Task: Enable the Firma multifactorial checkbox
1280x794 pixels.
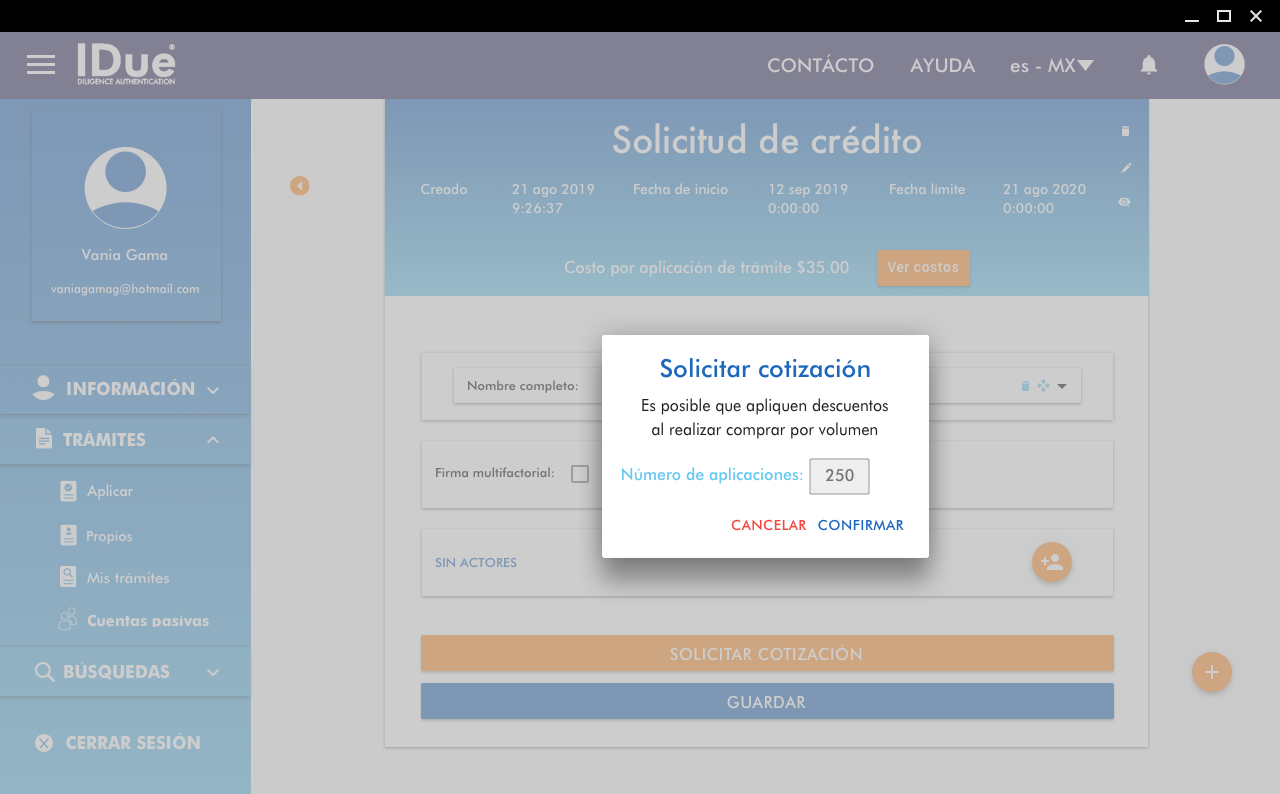Action: (580, 474)
